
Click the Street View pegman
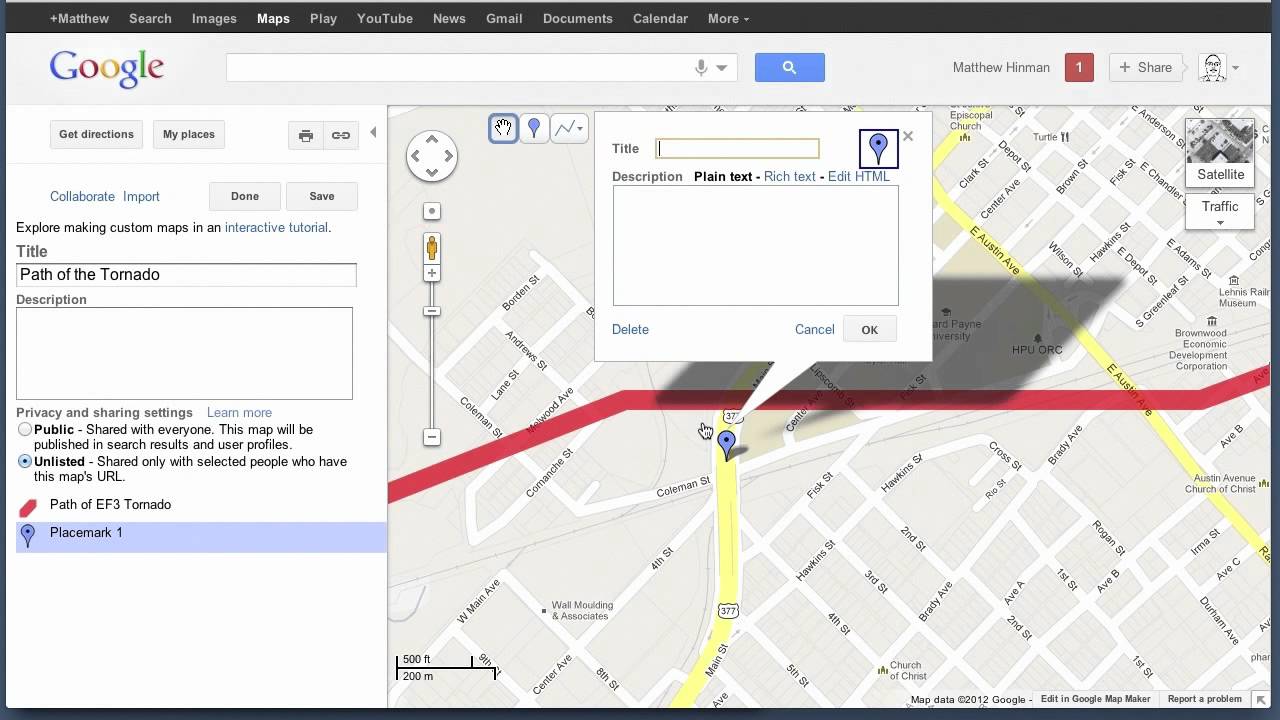click(x=432, y=248)
